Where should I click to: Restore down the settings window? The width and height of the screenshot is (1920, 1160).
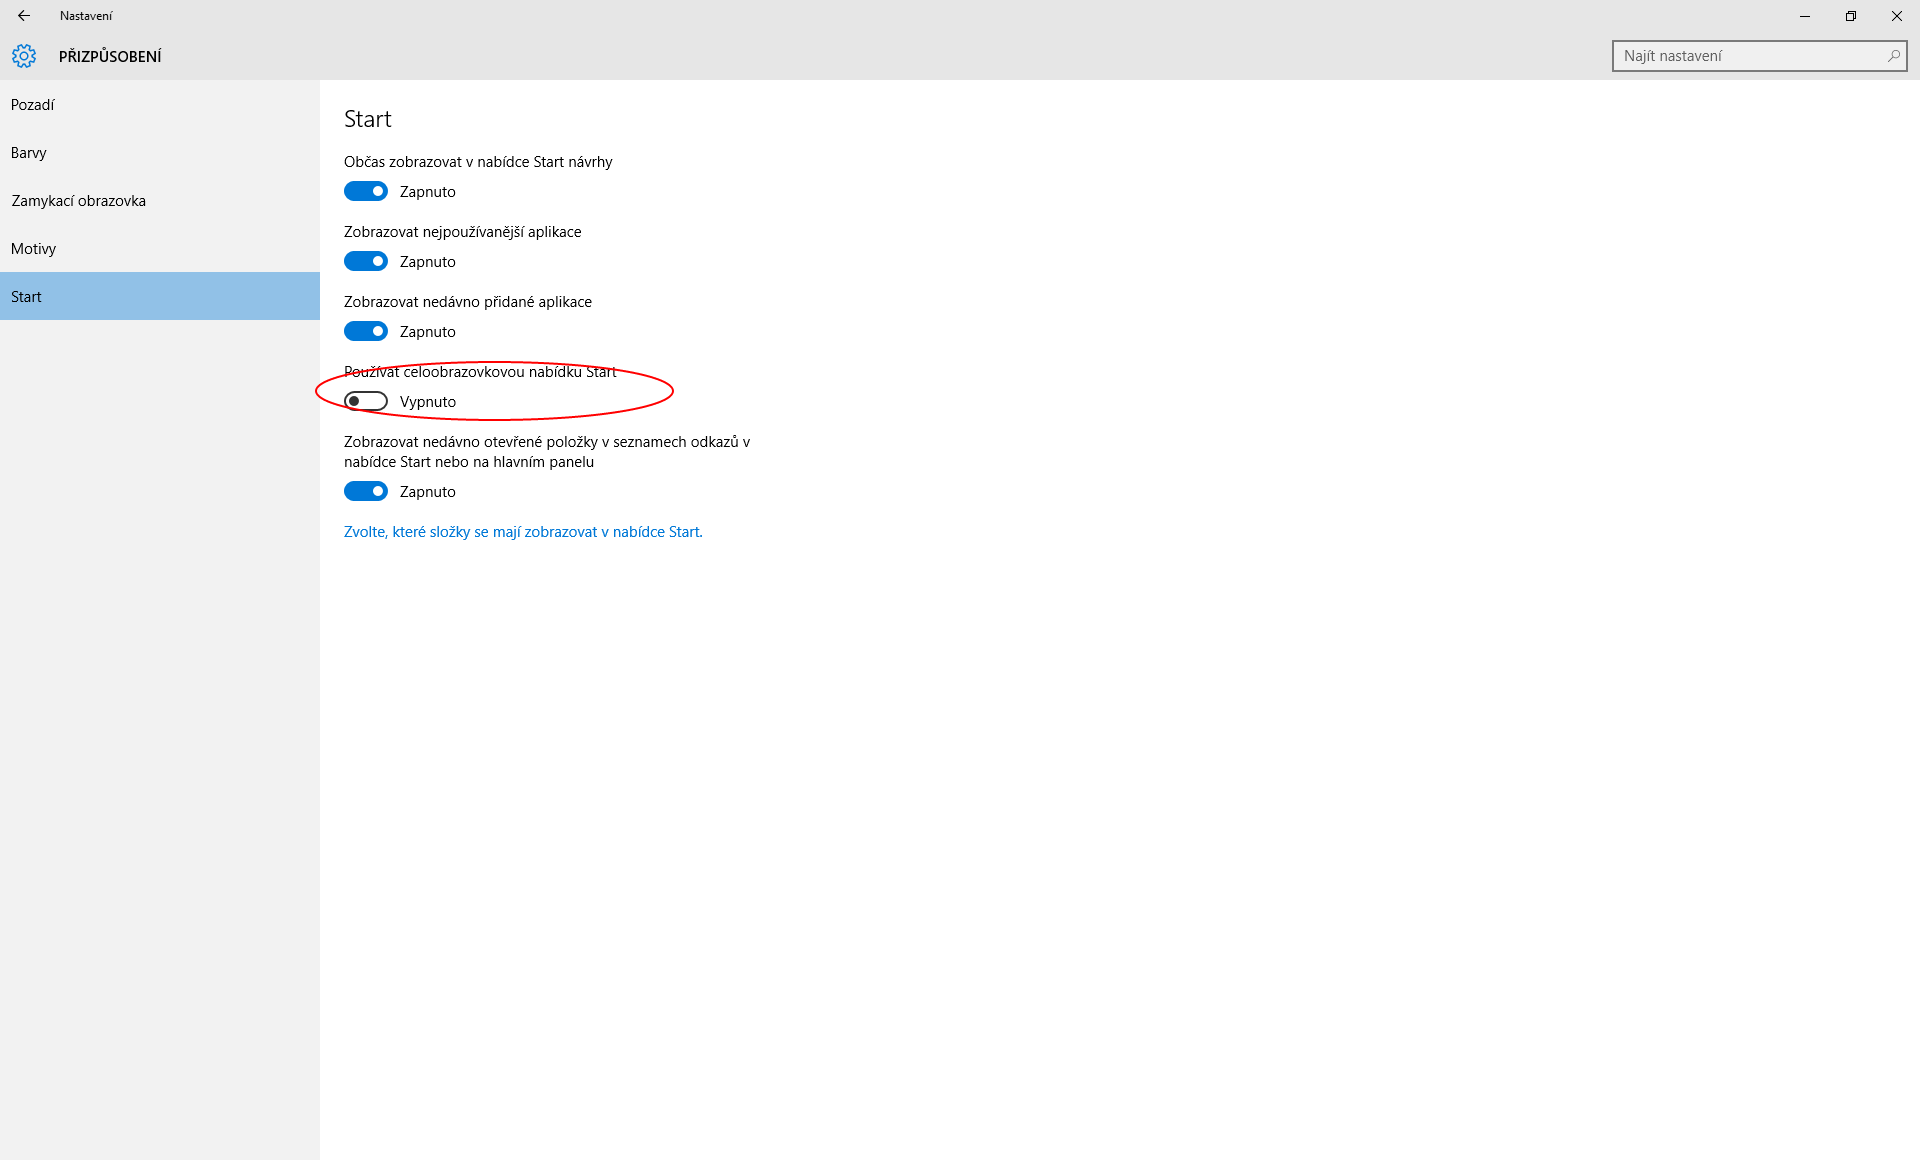point(1851,16)
